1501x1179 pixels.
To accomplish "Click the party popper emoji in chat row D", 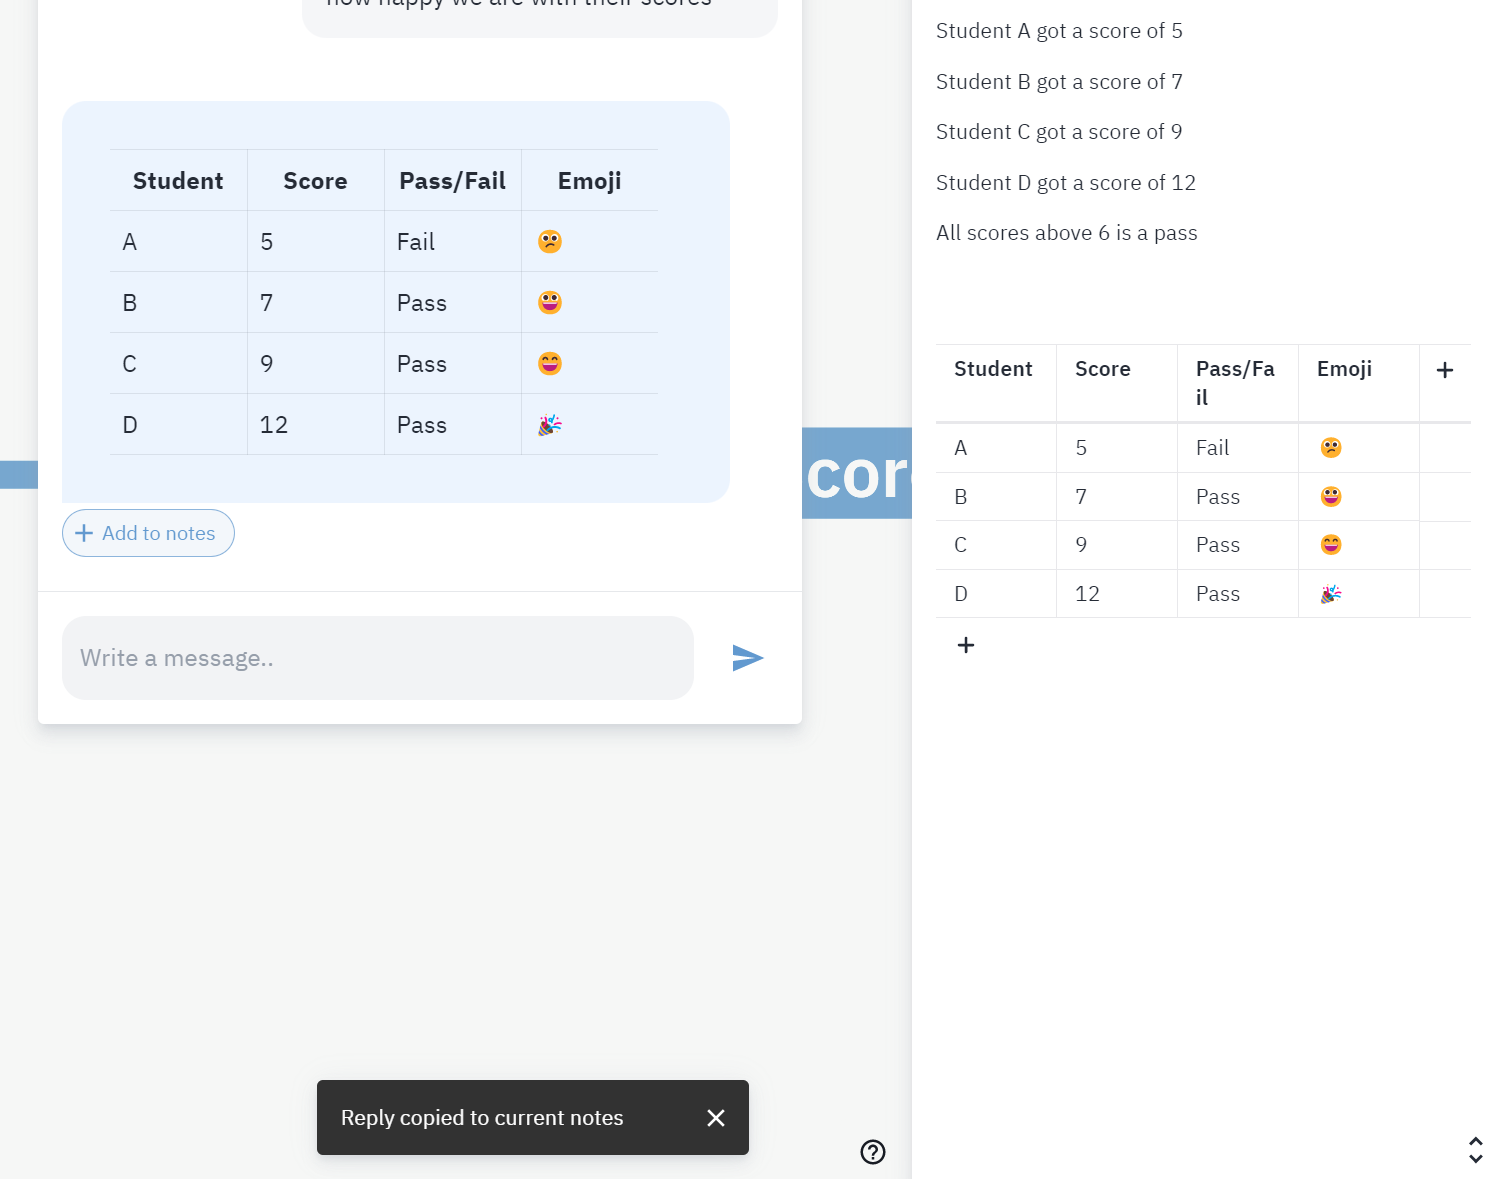I will 550,425.
